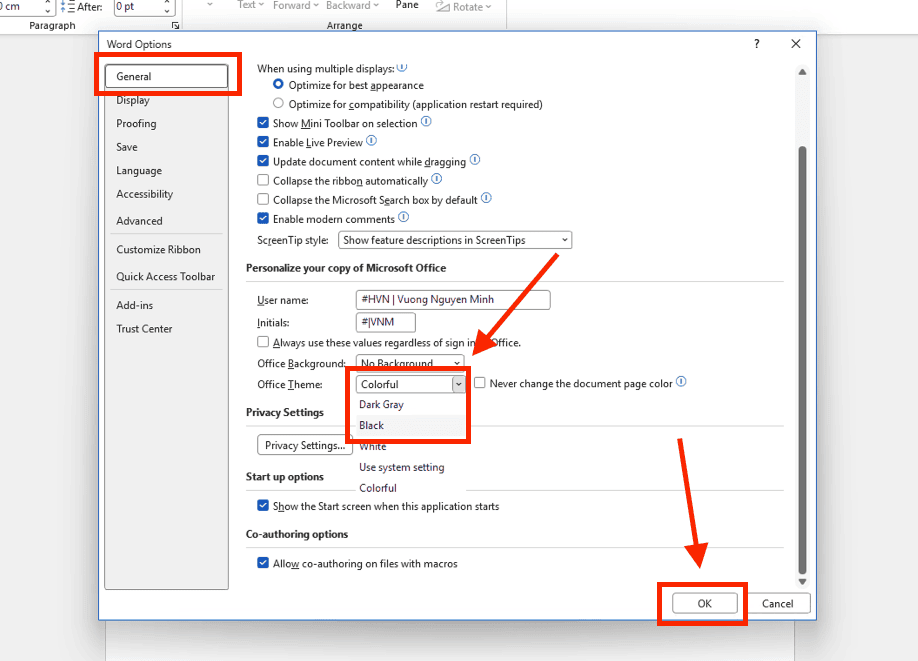This screenshot has width=918, height=661.
Task: Choose Colorful in the theme dropdown list
Action: 378,488
